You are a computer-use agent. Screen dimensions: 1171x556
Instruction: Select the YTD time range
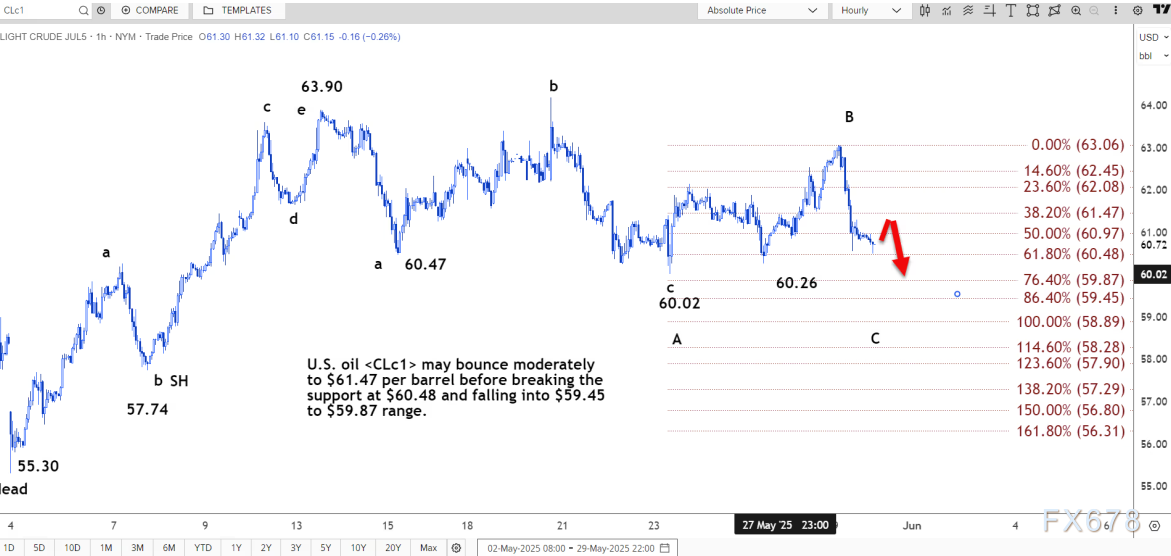pyautogui.click(x=203, y=548)
